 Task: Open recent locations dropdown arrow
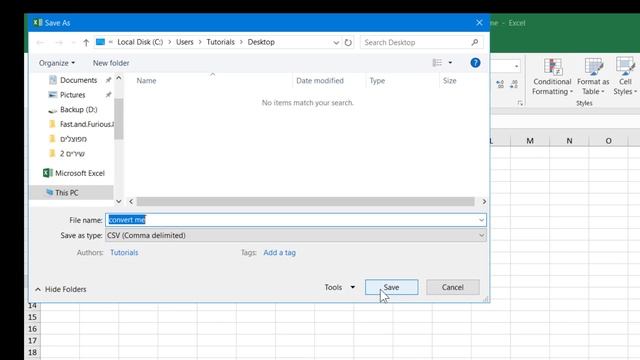click(73, 42)
